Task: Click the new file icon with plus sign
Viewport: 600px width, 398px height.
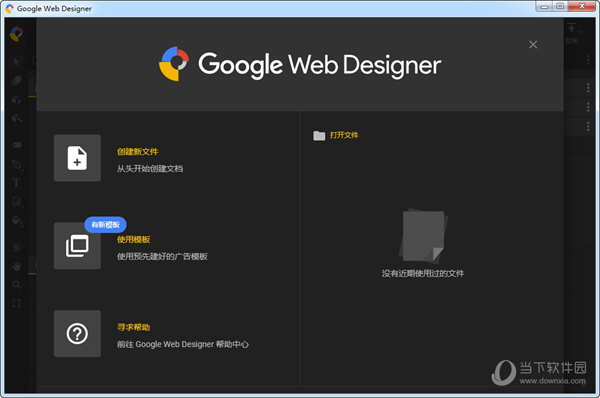Action: coord(77,158)
